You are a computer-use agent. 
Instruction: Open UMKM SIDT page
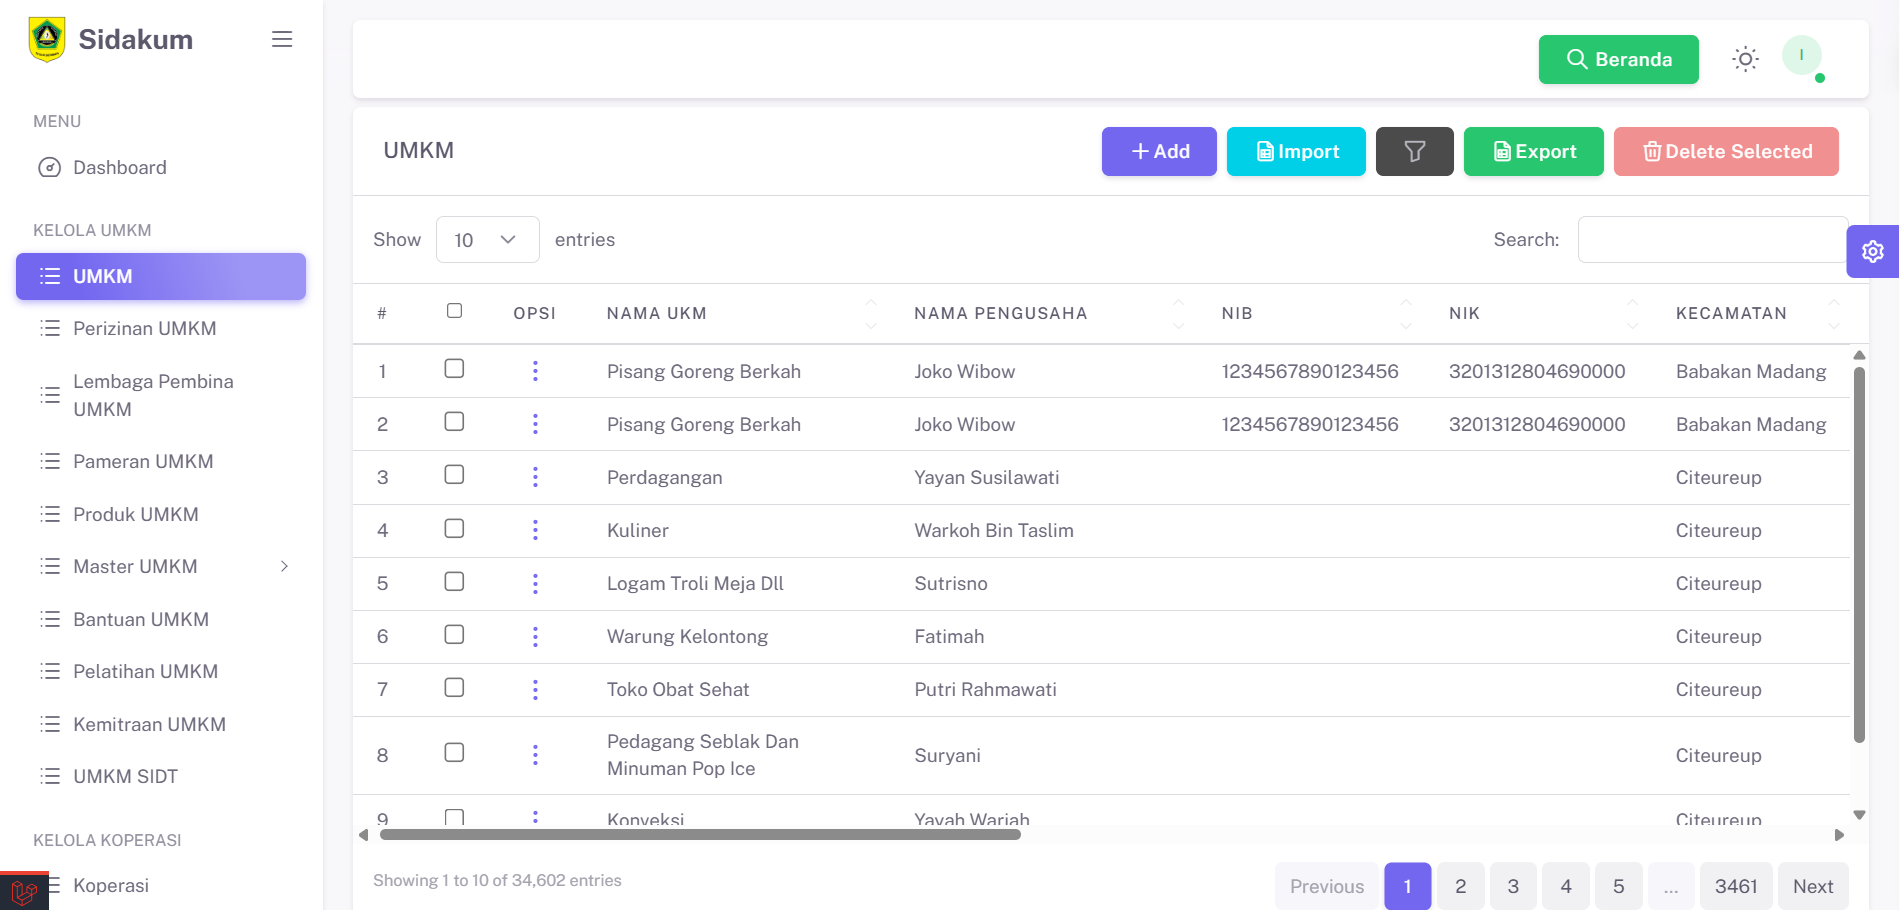tap(161, 776)
